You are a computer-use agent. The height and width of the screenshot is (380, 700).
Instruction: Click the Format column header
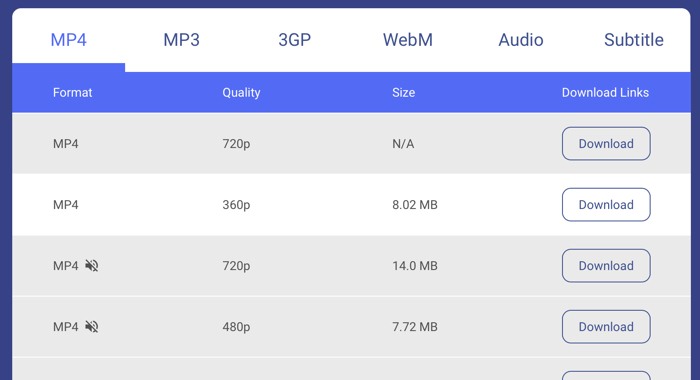(x=72, y=92)
